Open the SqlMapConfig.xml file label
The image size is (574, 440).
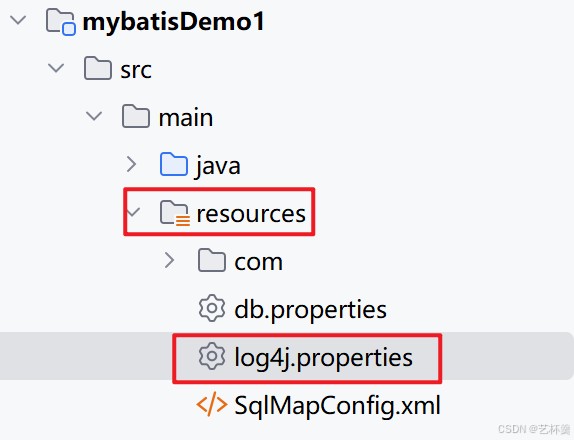pos(337,406)
